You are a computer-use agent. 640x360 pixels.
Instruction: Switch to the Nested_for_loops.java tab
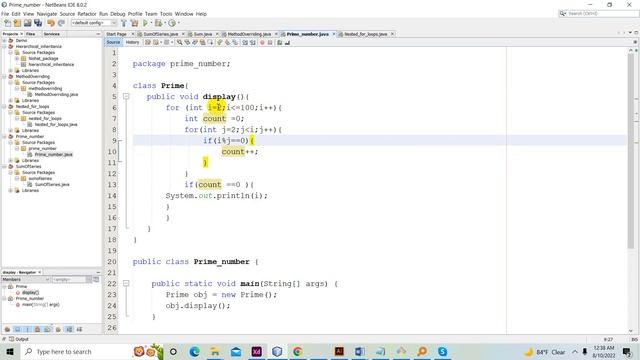tap(365, 34)
